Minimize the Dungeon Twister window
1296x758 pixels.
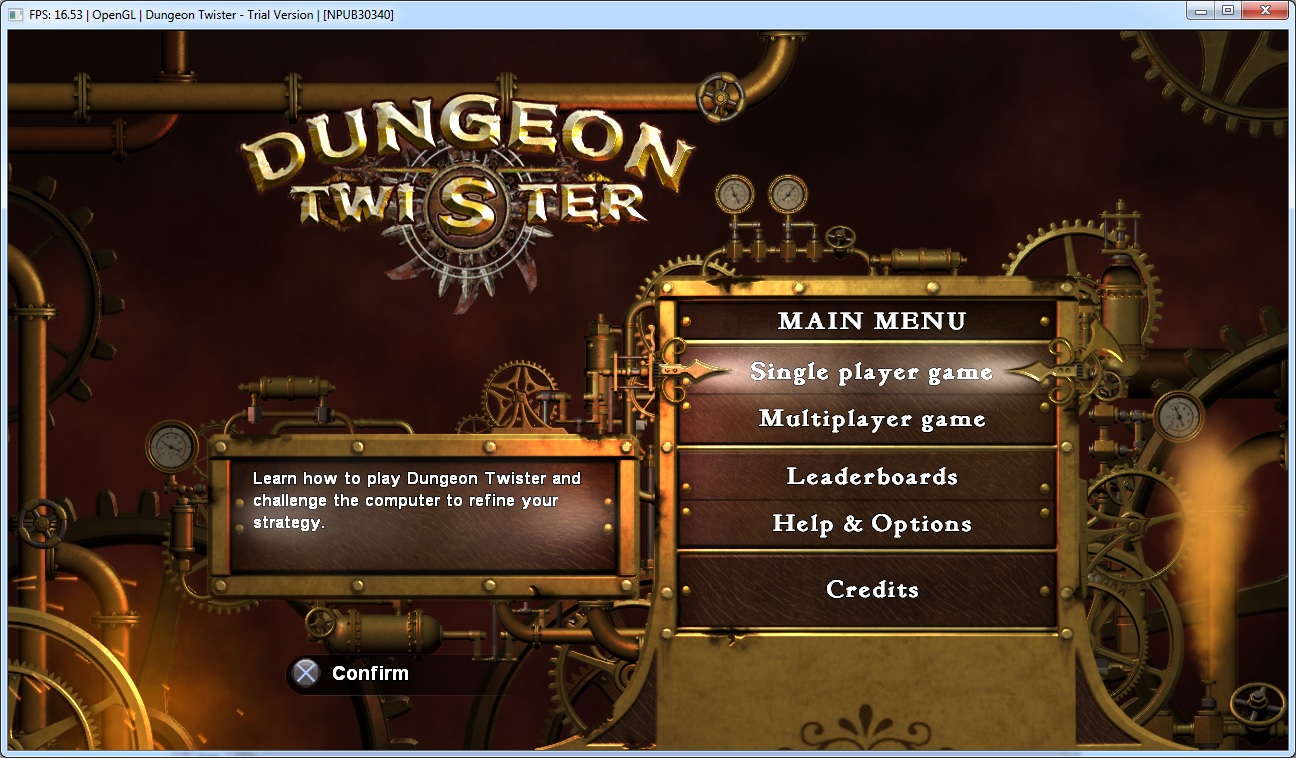(x=1202, y=10)
